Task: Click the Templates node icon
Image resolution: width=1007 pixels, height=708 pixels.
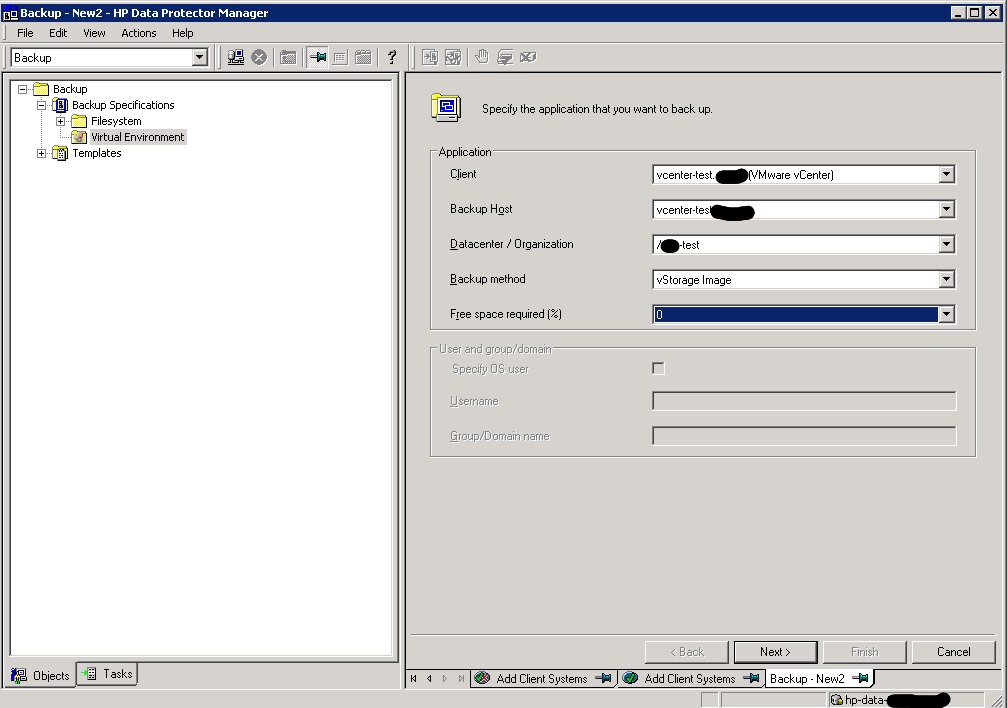Action: (x=60, y=153)
